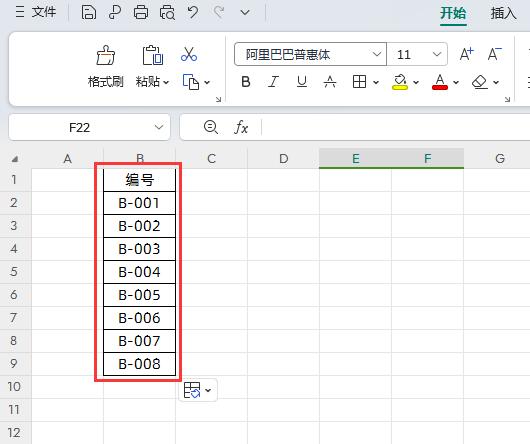Expand the Name Box F22 dropdown
Image resolution: width=530 pixels, height=444 pixels.
click(159, 127)
